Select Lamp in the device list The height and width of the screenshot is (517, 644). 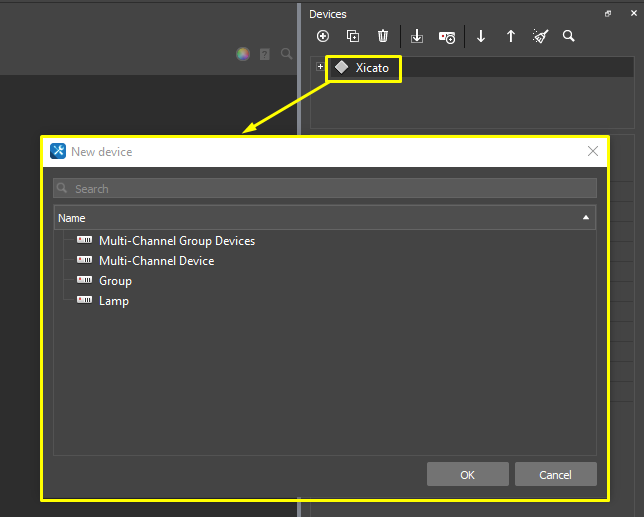click(113, 301)
